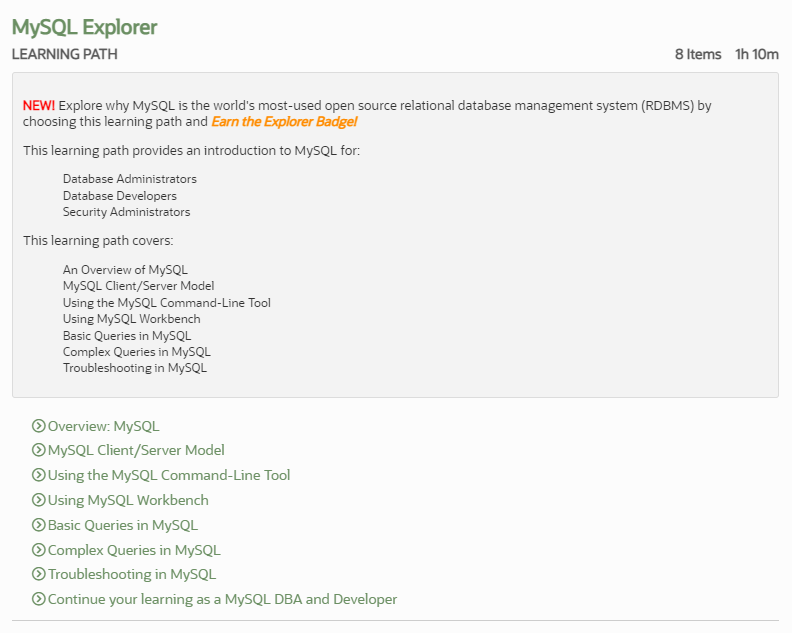Click the arrow icon beside Using the MySQL Command-Line Tool
Image resolution: width=792 pixels, height=633 pixels.
(x=38, y=475)
